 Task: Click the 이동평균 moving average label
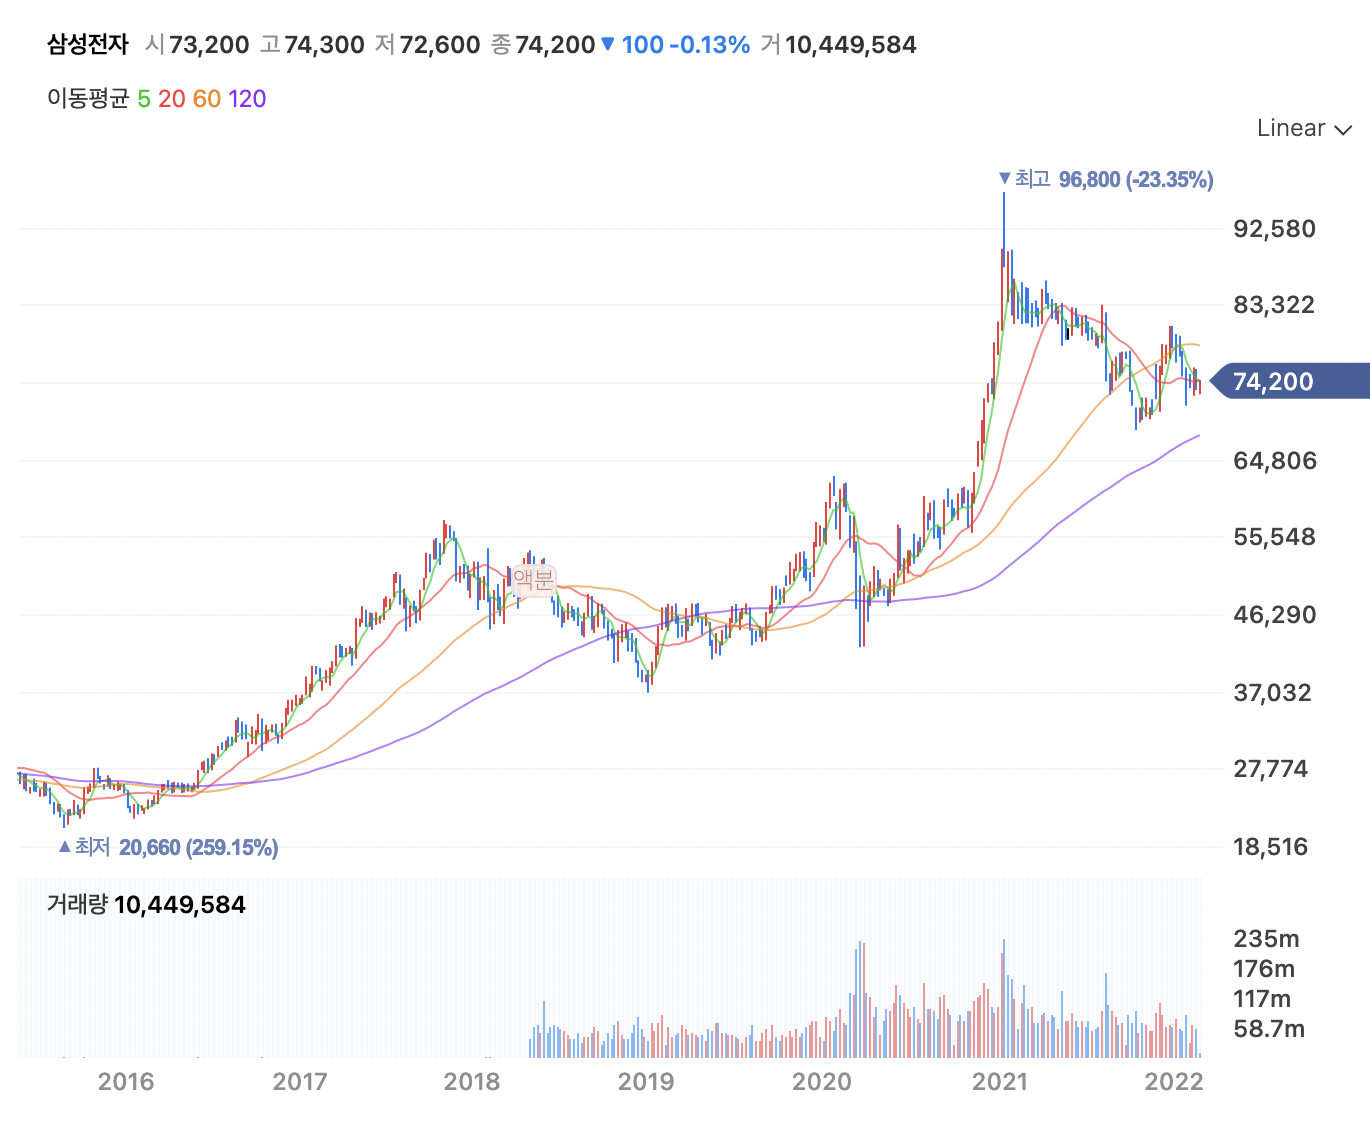(88, 99)
